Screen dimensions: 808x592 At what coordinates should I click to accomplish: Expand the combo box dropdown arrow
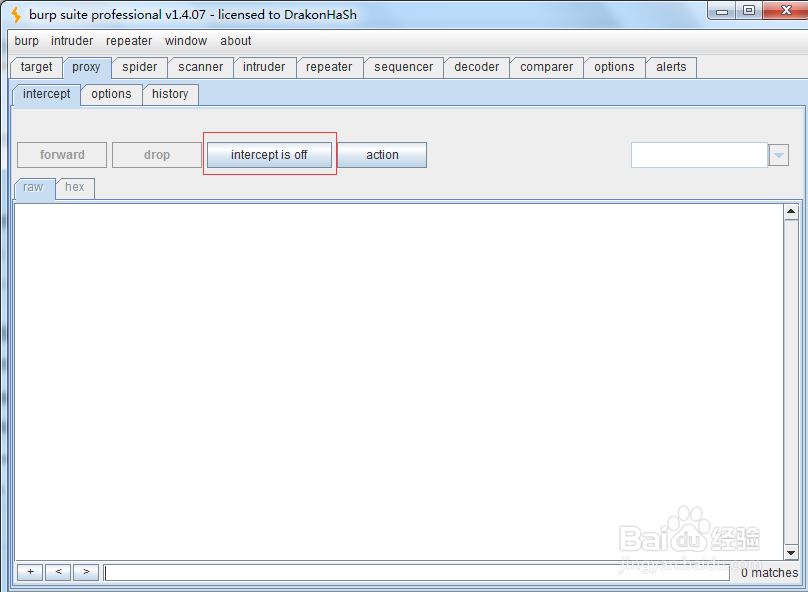pos(779,155)
